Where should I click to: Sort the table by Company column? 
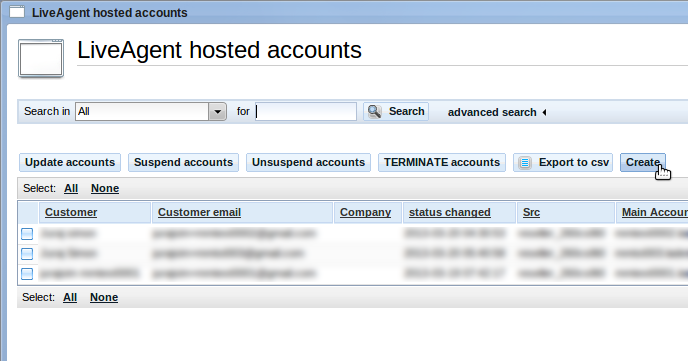[x=366, y=212]
